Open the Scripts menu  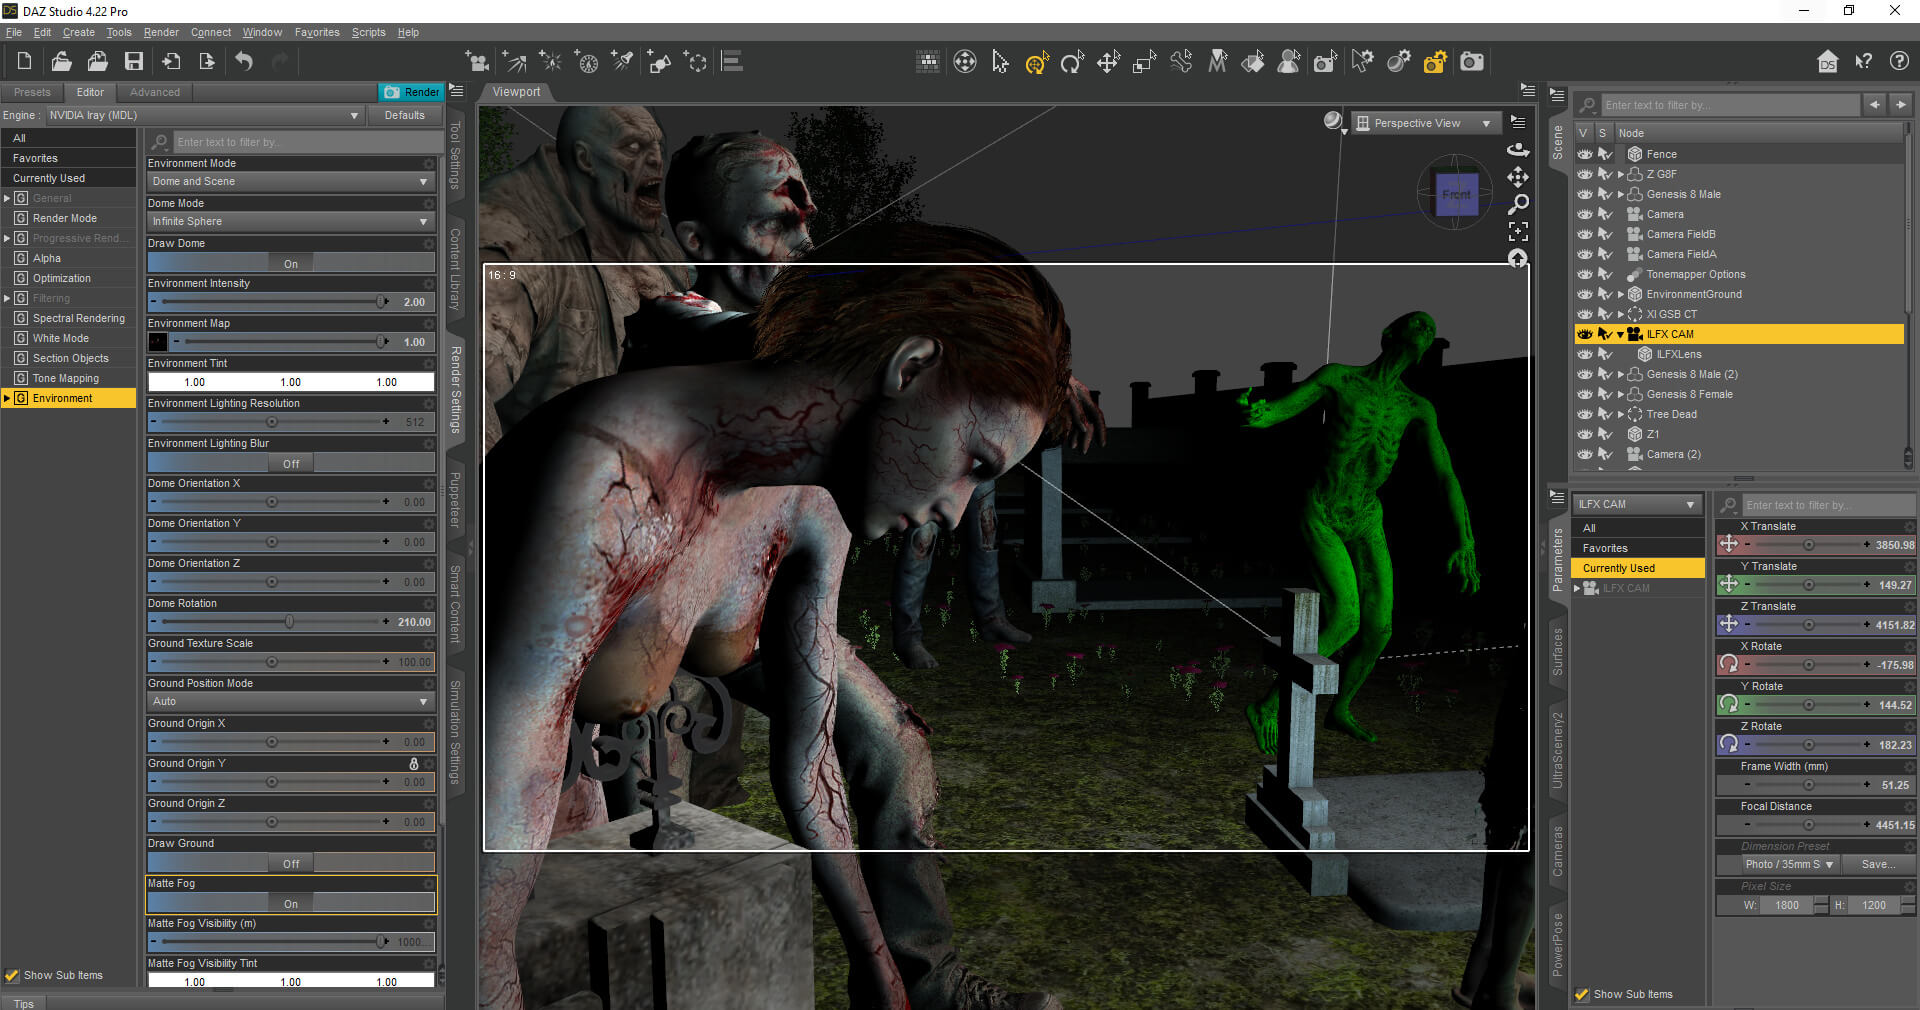368,32
